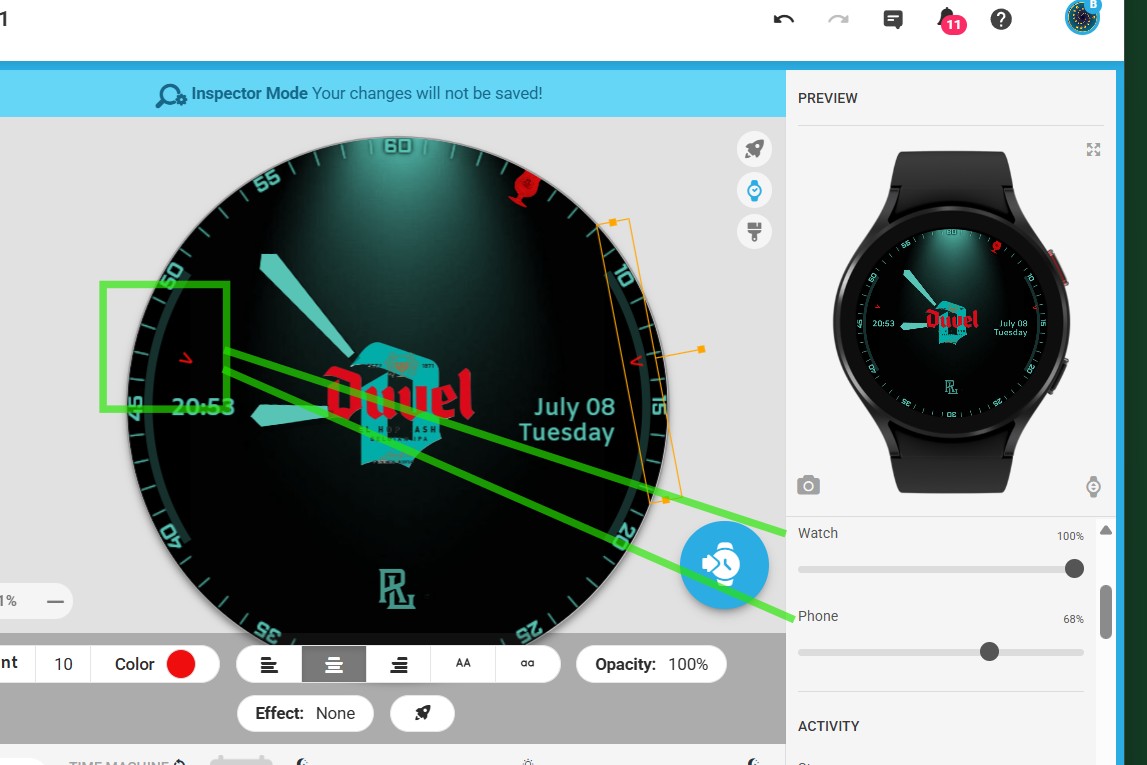The height and width of the screenshot is (765, 1147).
Task: Adjust the Phone battery slider handle
Action: click(x=989, y=651)
